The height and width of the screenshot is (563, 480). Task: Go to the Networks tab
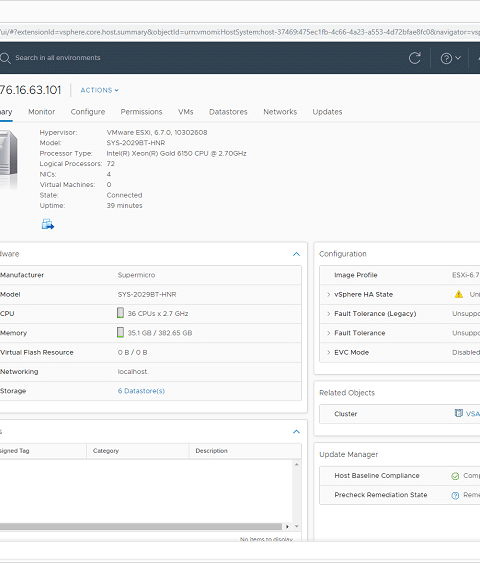(x=280, y=112)
